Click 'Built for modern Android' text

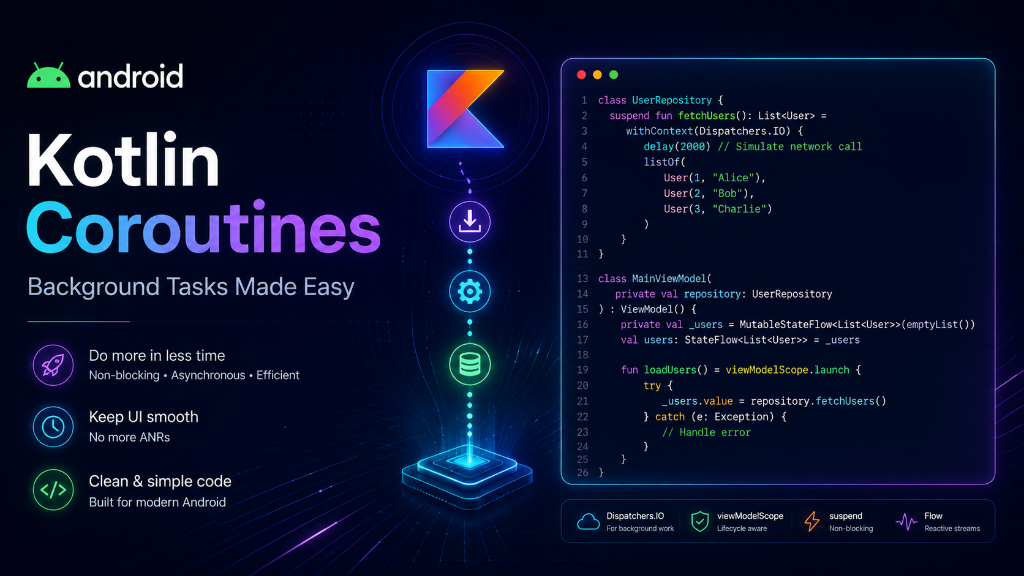(157, 502)
